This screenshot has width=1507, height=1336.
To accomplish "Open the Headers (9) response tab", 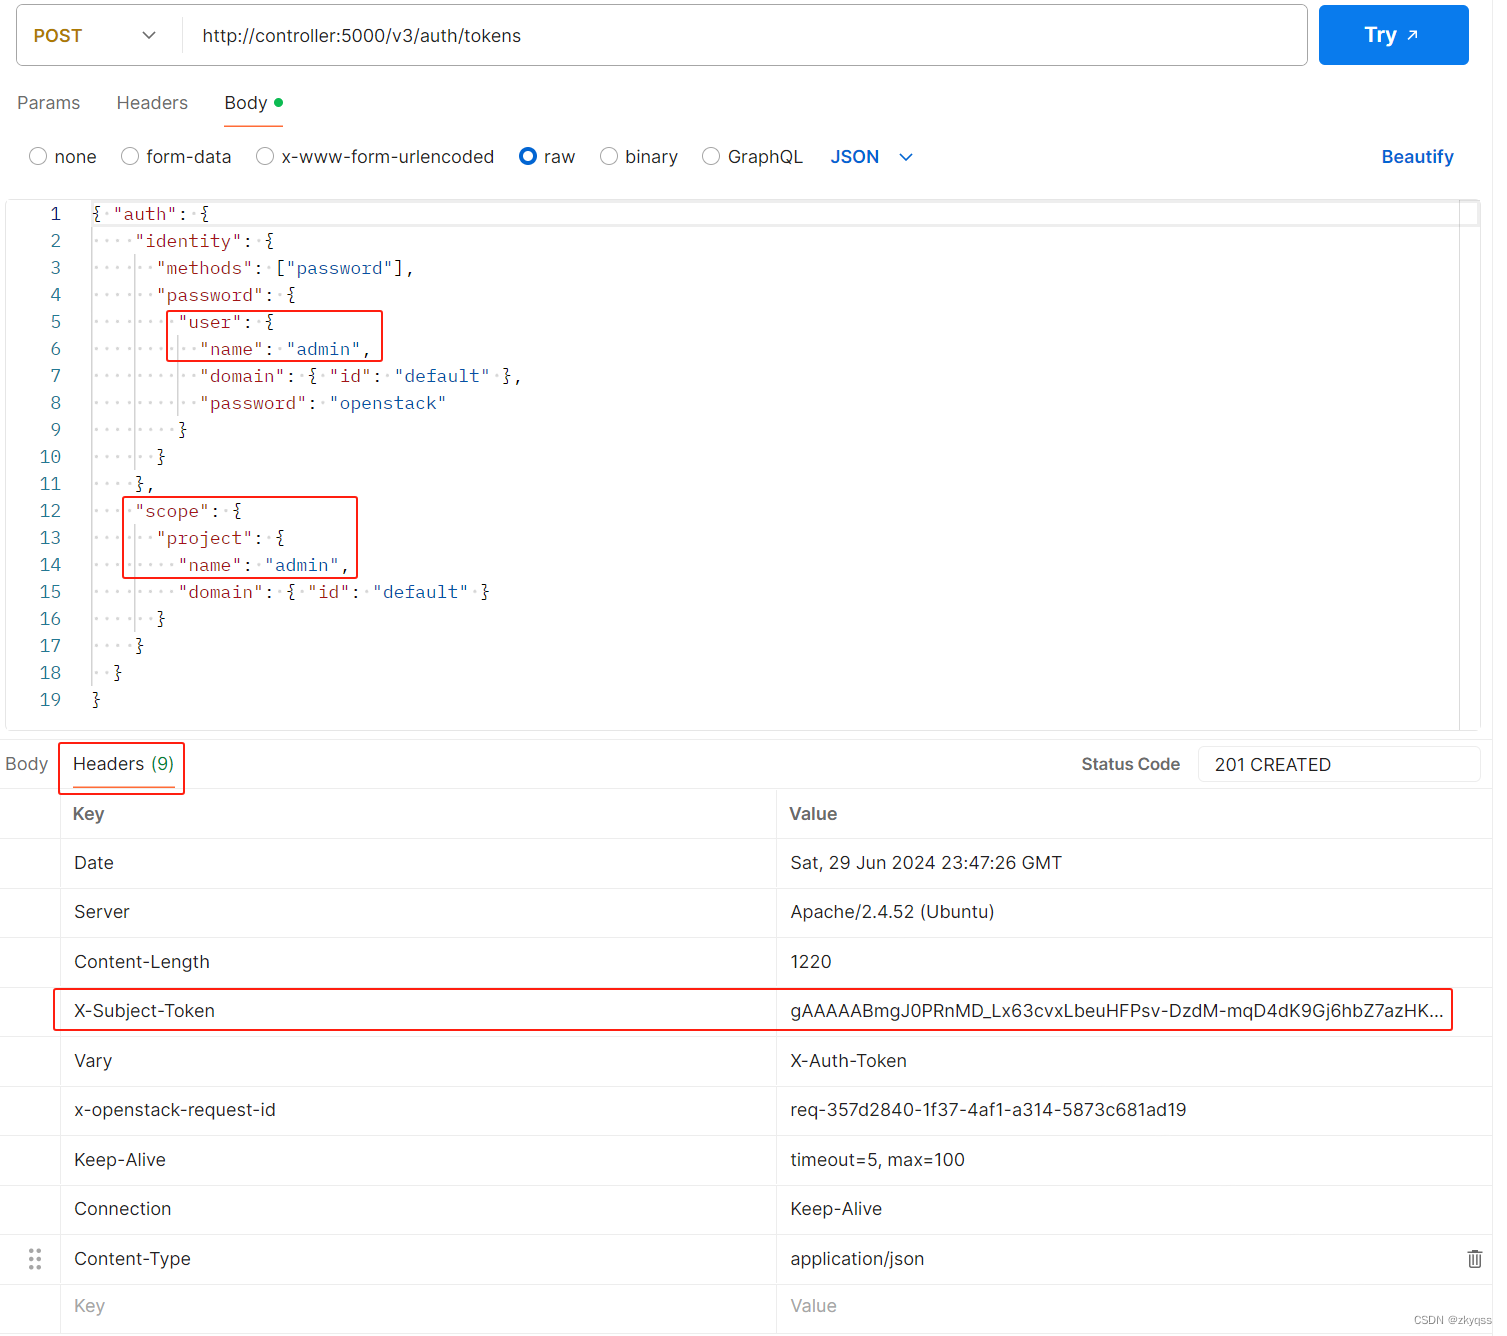I will [121, 764].
